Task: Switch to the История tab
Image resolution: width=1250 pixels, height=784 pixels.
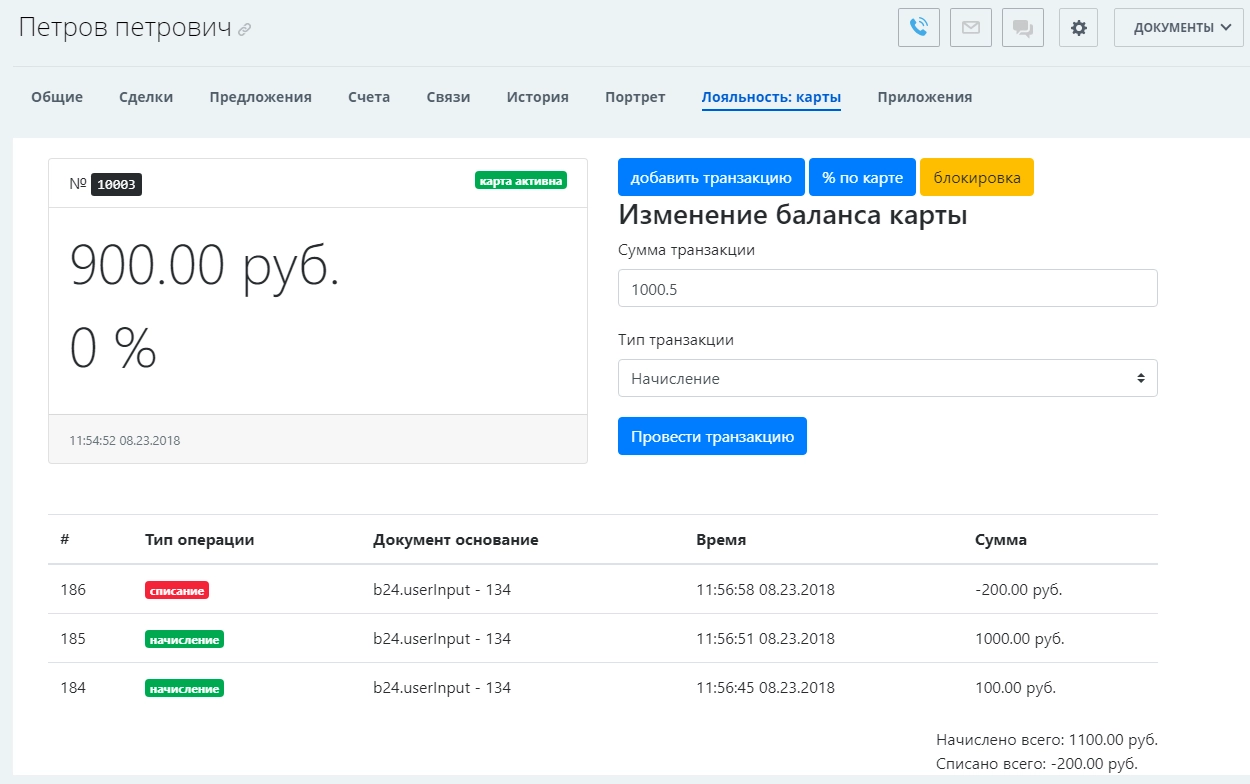Action: click(536, 97)
